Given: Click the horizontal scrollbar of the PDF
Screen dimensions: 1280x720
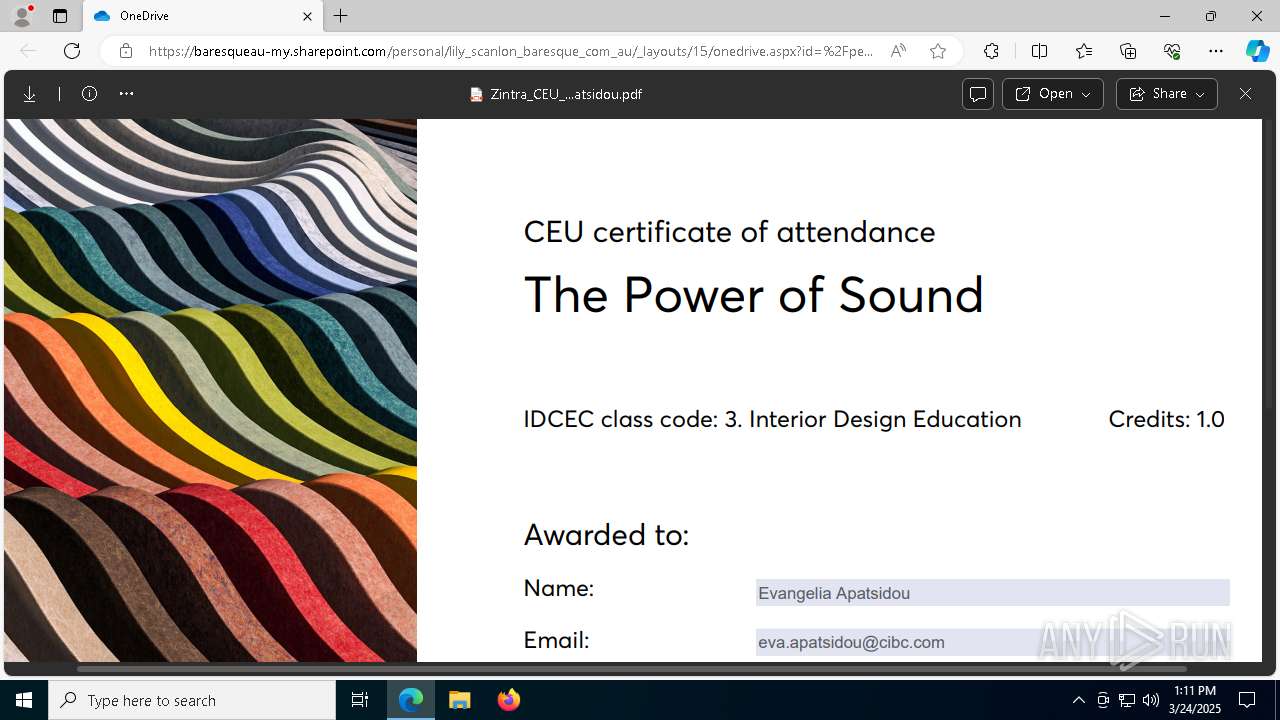Looking at the screenshot, I should (631, 668).
